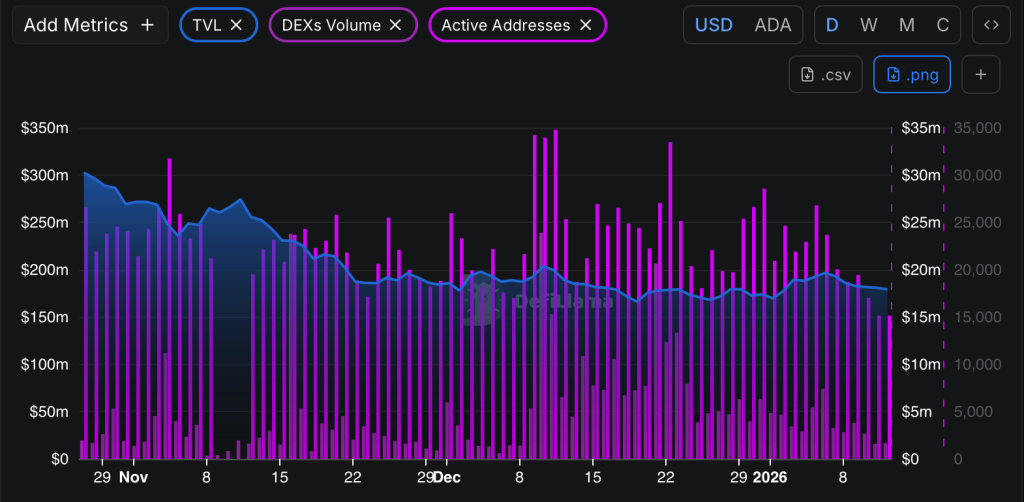Switch currency to USD

[713, 25]
